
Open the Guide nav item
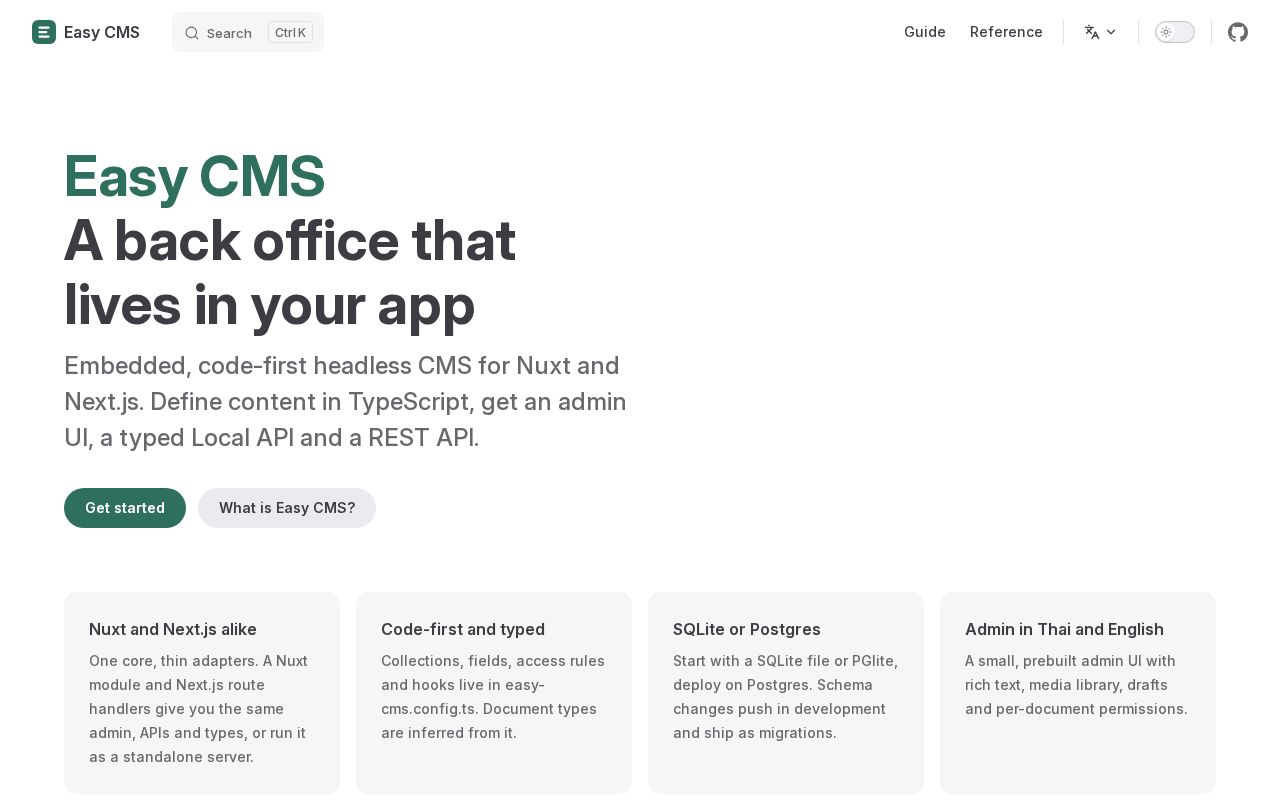pos(925,32)
